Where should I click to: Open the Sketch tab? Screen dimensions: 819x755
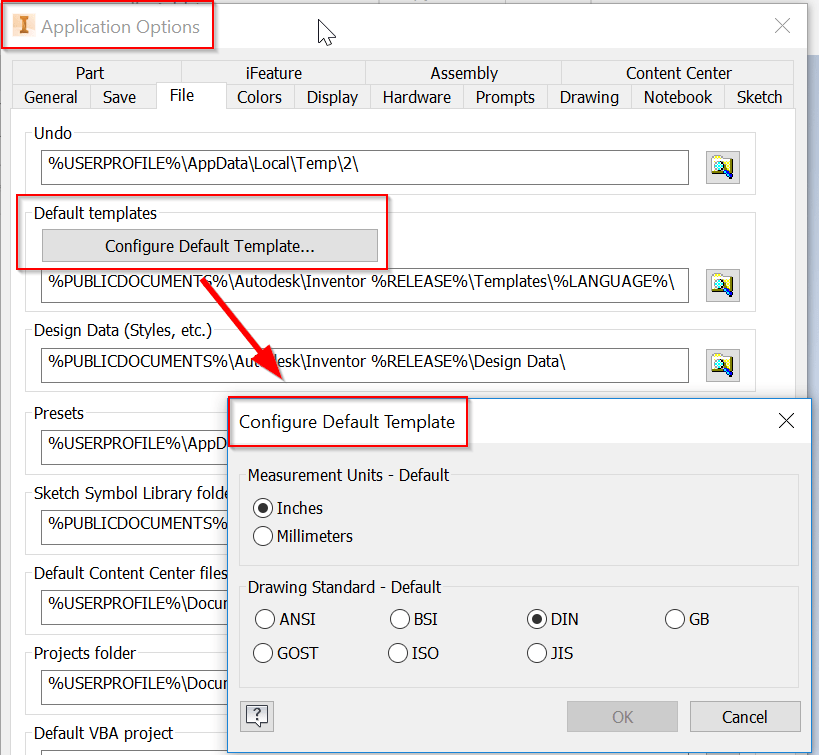pyautogui.click(x=759, y=97)
